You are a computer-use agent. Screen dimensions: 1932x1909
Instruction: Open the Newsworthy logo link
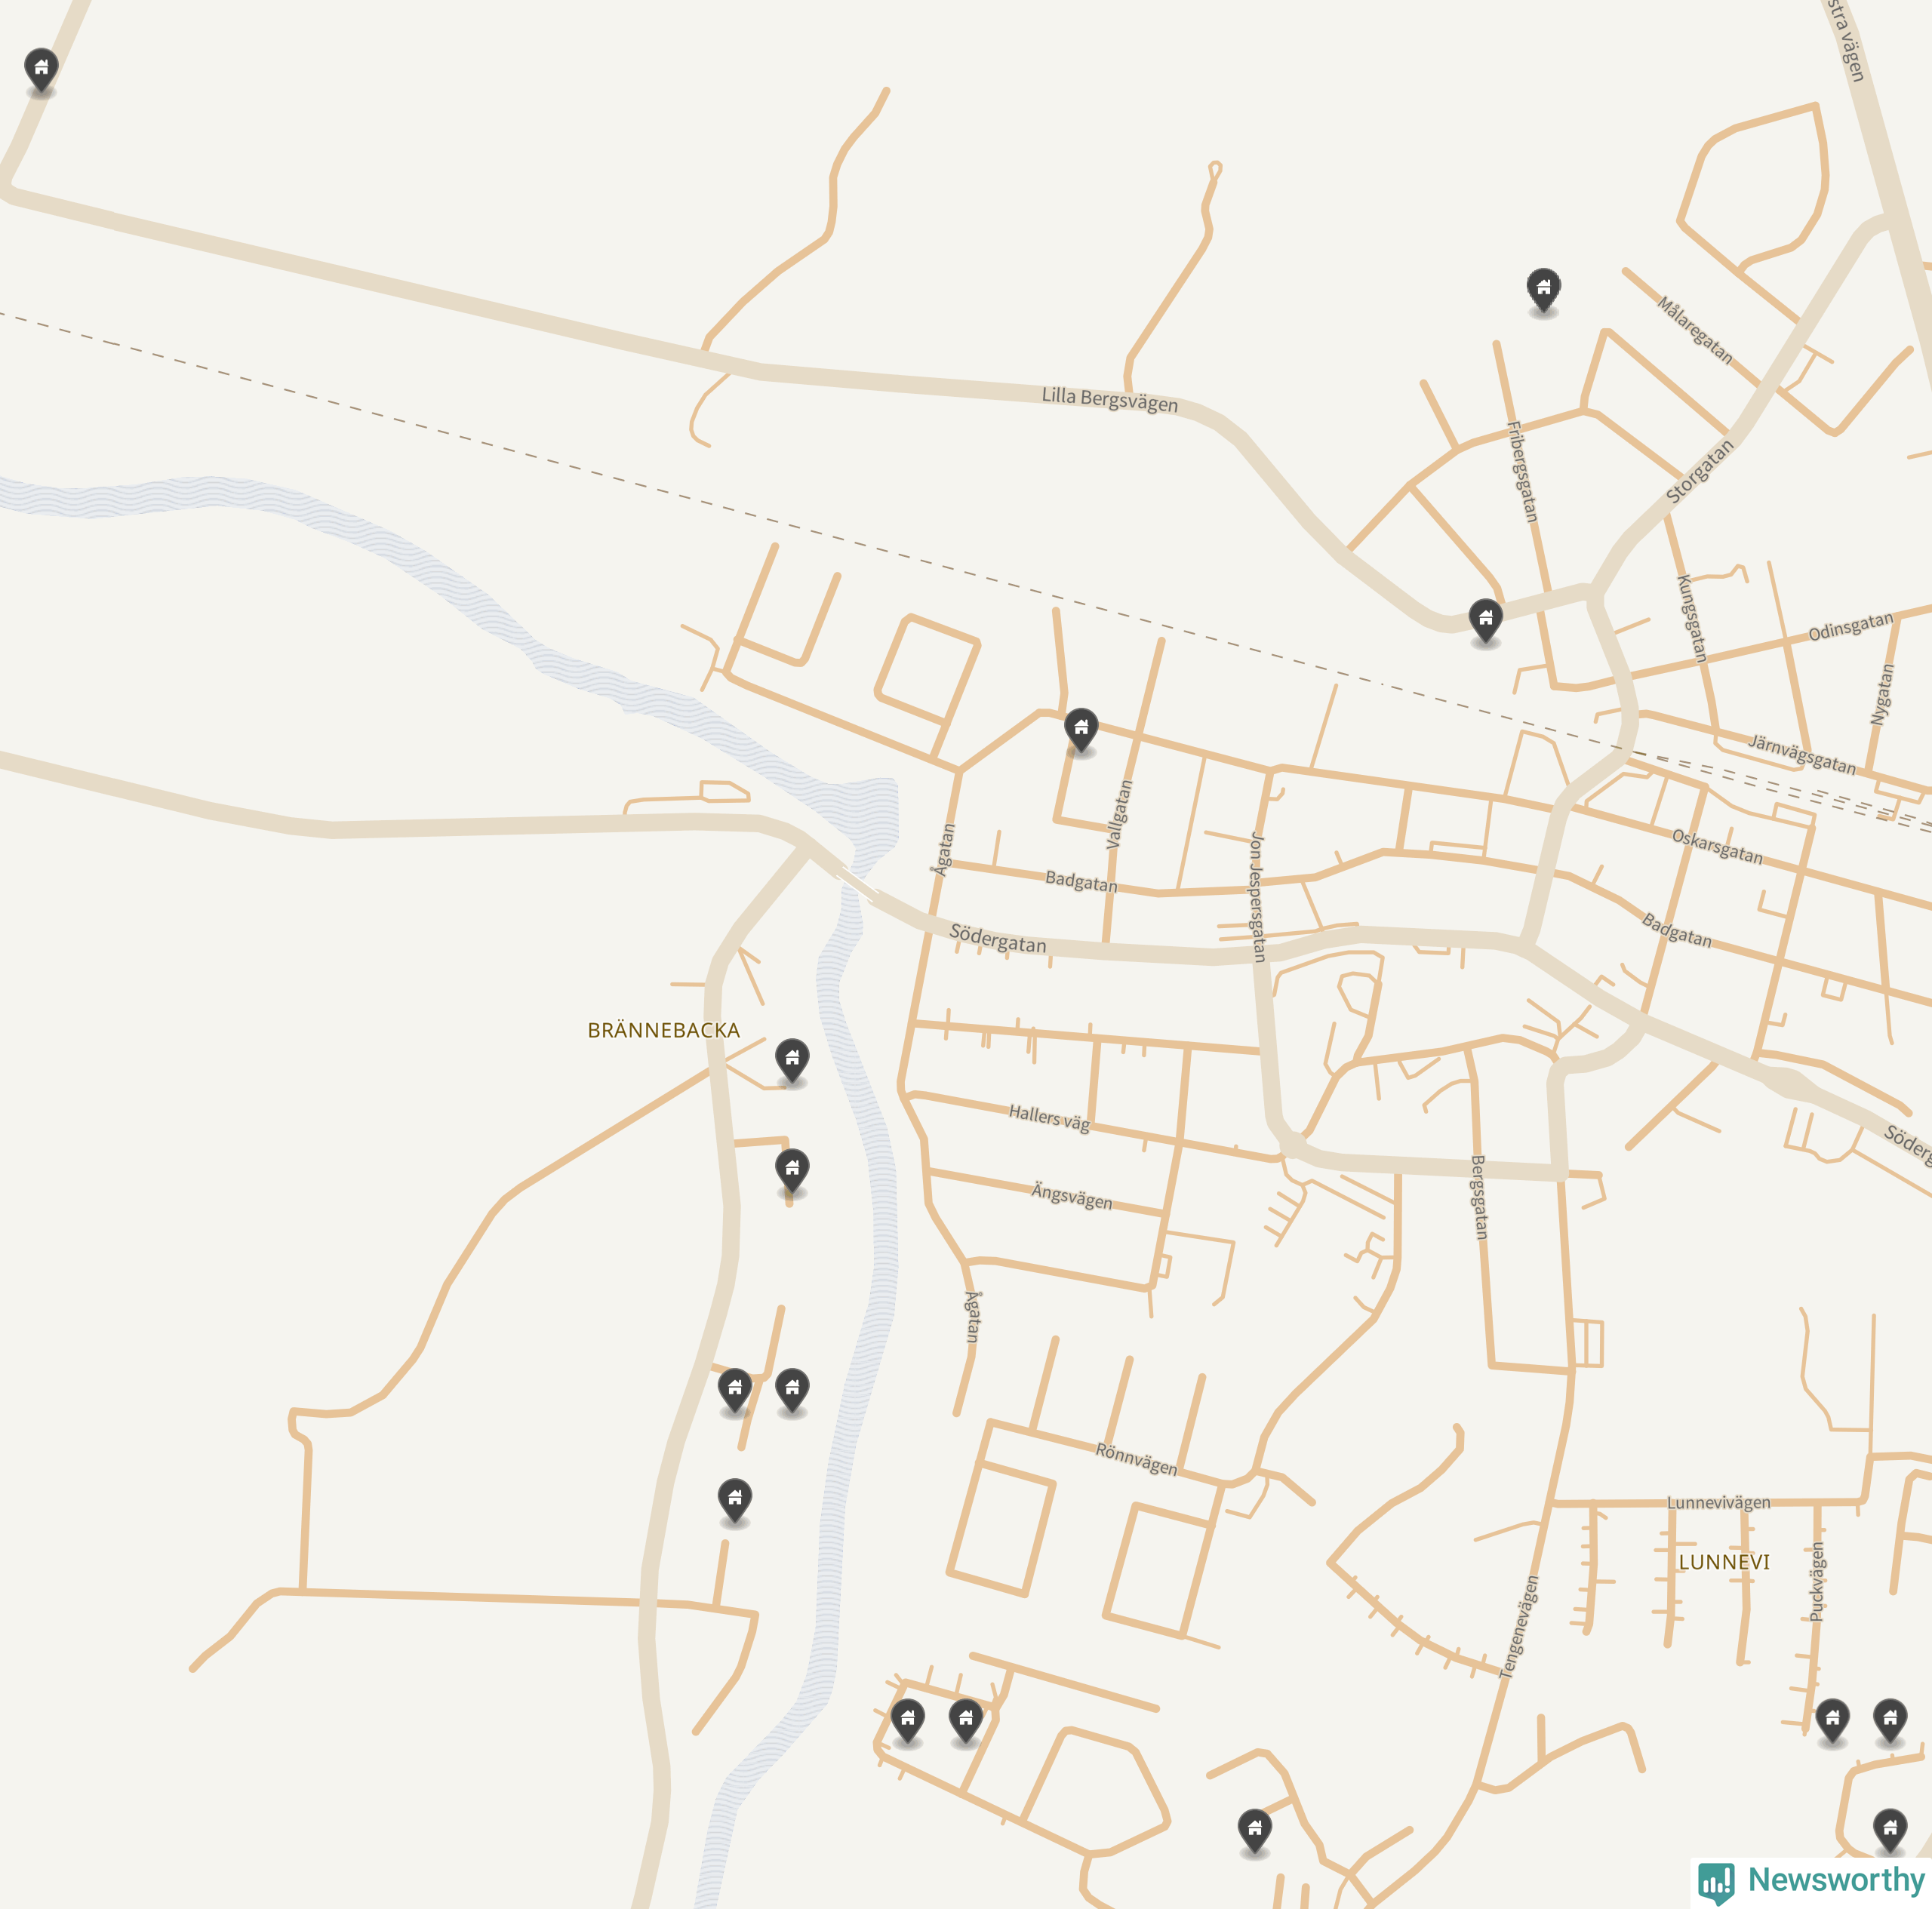click(x=1811, y=1881)
